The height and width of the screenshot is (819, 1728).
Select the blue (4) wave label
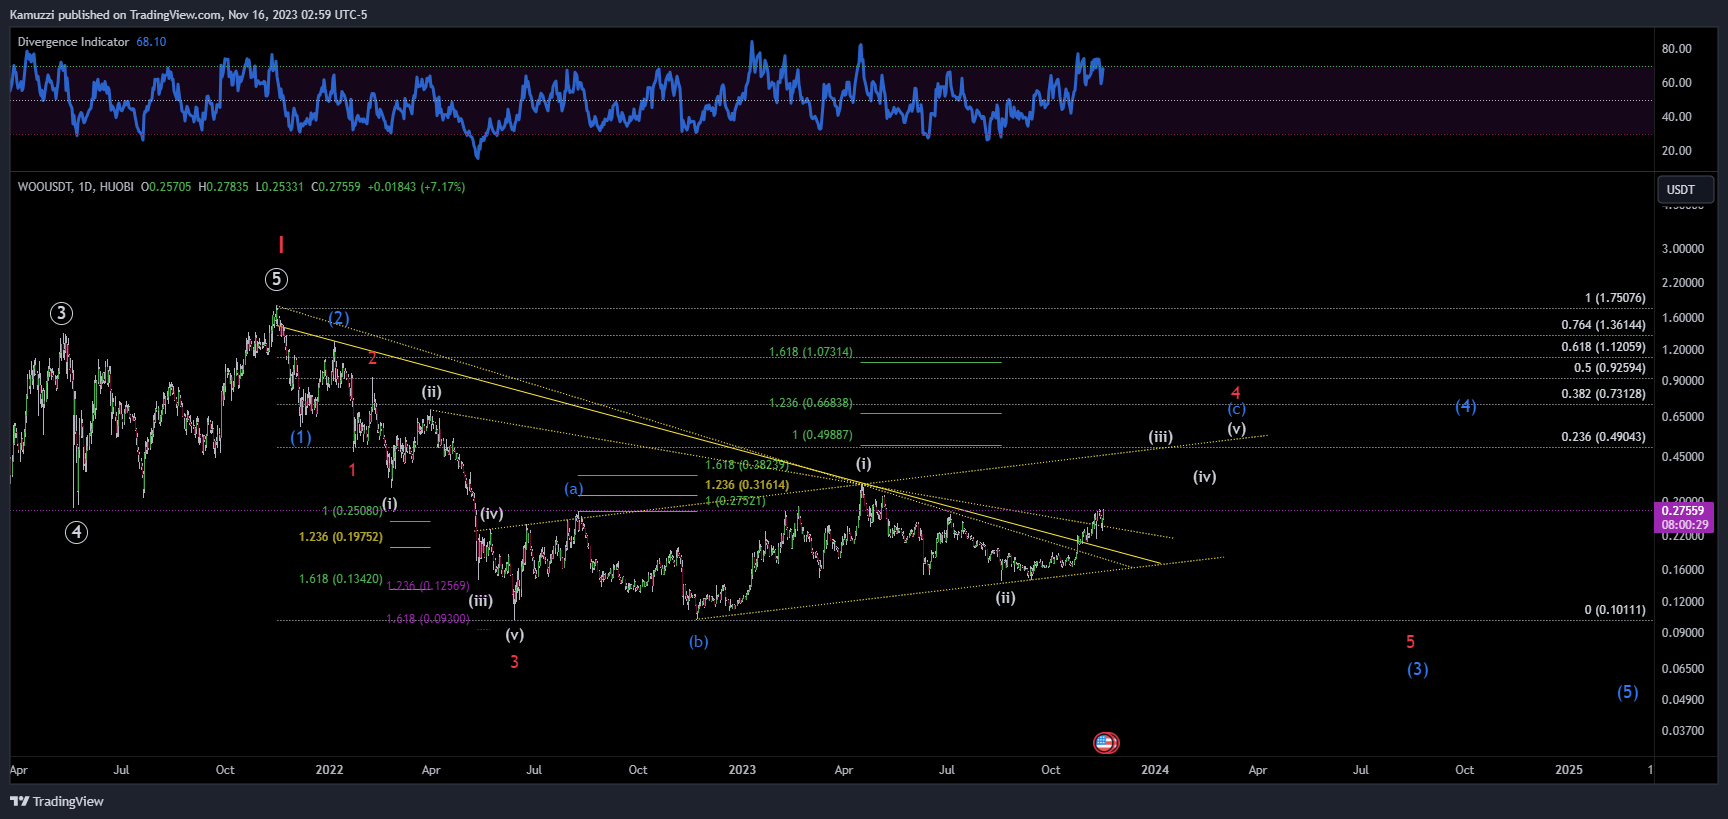[x=1465, y=406]
